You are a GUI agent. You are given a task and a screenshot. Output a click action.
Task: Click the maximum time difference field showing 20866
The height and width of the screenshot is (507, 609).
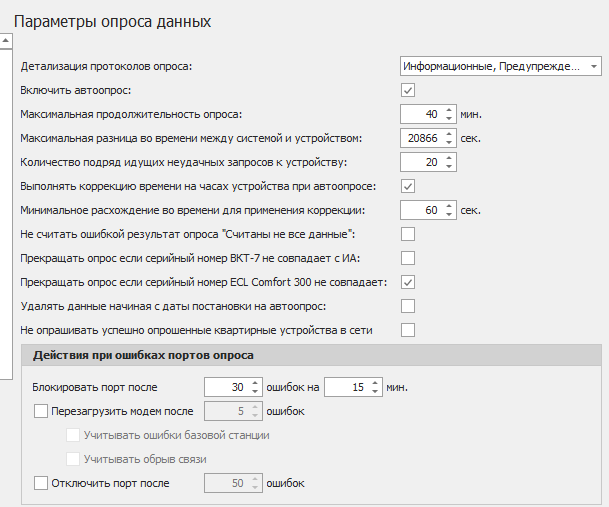[x=420, y=138]
